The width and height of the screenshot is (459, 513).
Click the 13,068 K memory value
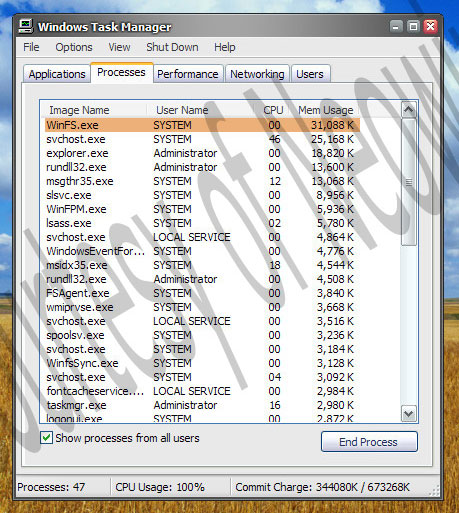click(332, 181)
